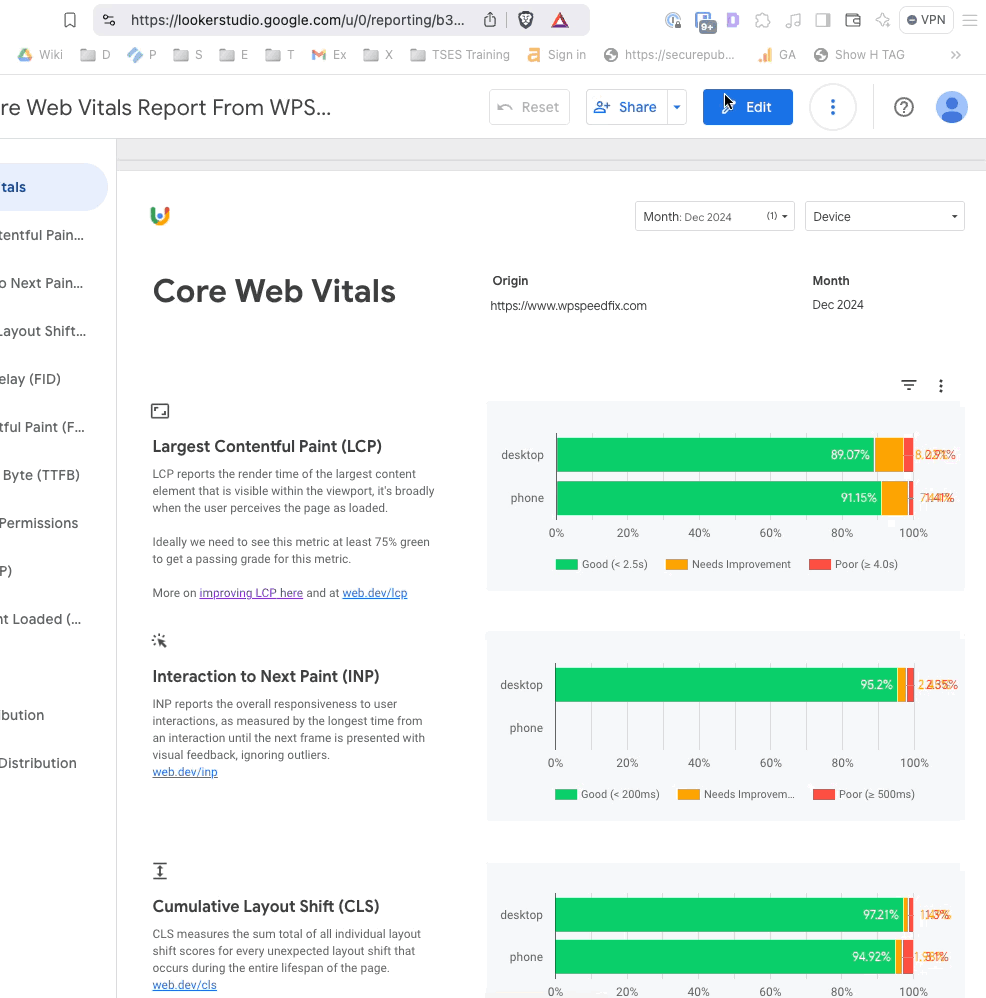Click the LCP screen frame icon

coord(160,411)
